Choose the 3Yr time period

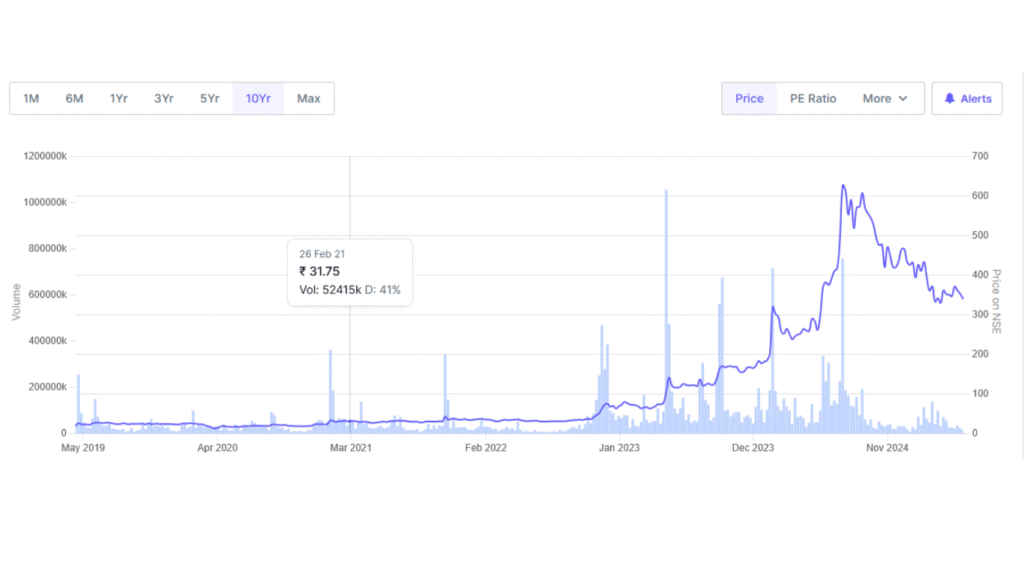click(163, 98)
